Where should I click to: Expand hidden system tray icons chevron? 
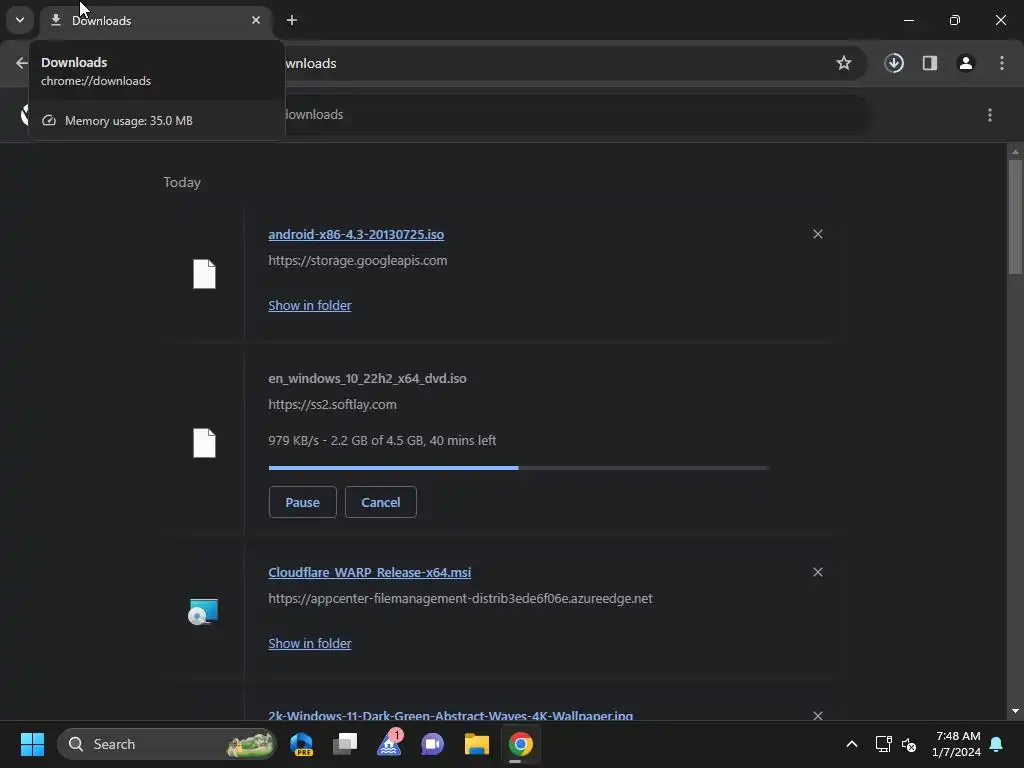[x=852, y=744]
